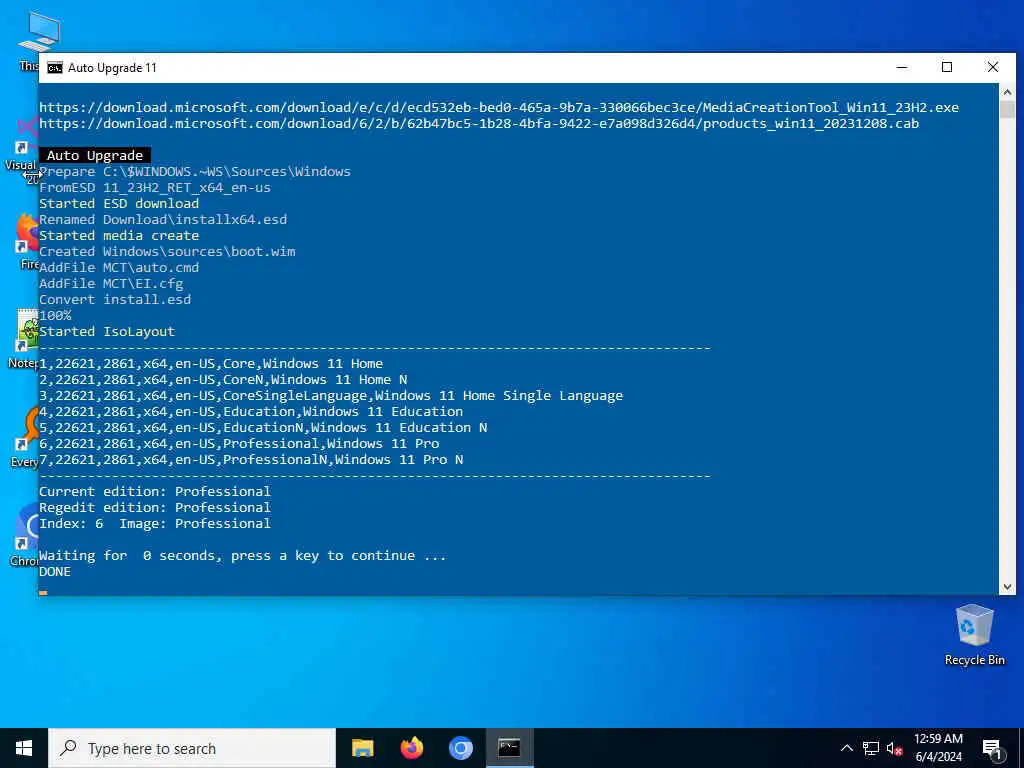Select the Everything desktop shortcut
Viewport: 1024px width, 768px height.
pos(26,438)
